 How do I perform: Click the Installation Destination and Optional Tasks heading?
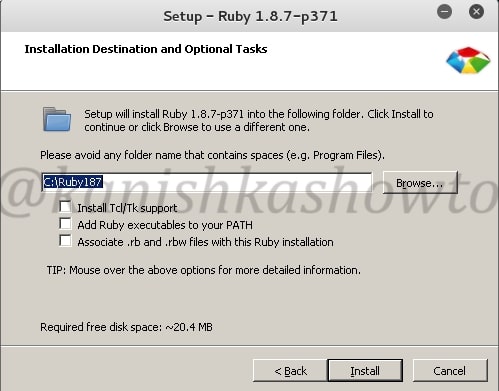[x=146, y=49]
